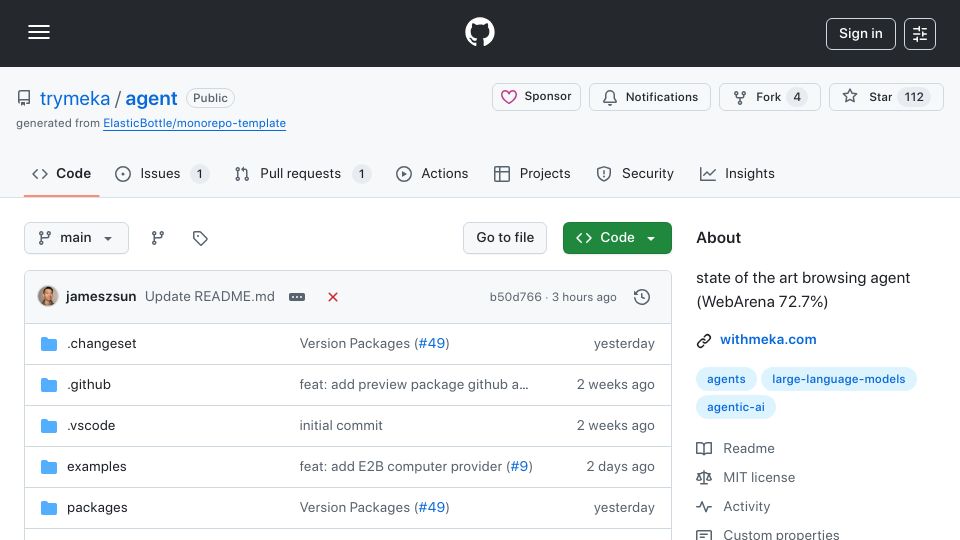The height and width of the screenshot is (540, 960).
Task: Click .changeset folder icon
Action: click(49, 344)
